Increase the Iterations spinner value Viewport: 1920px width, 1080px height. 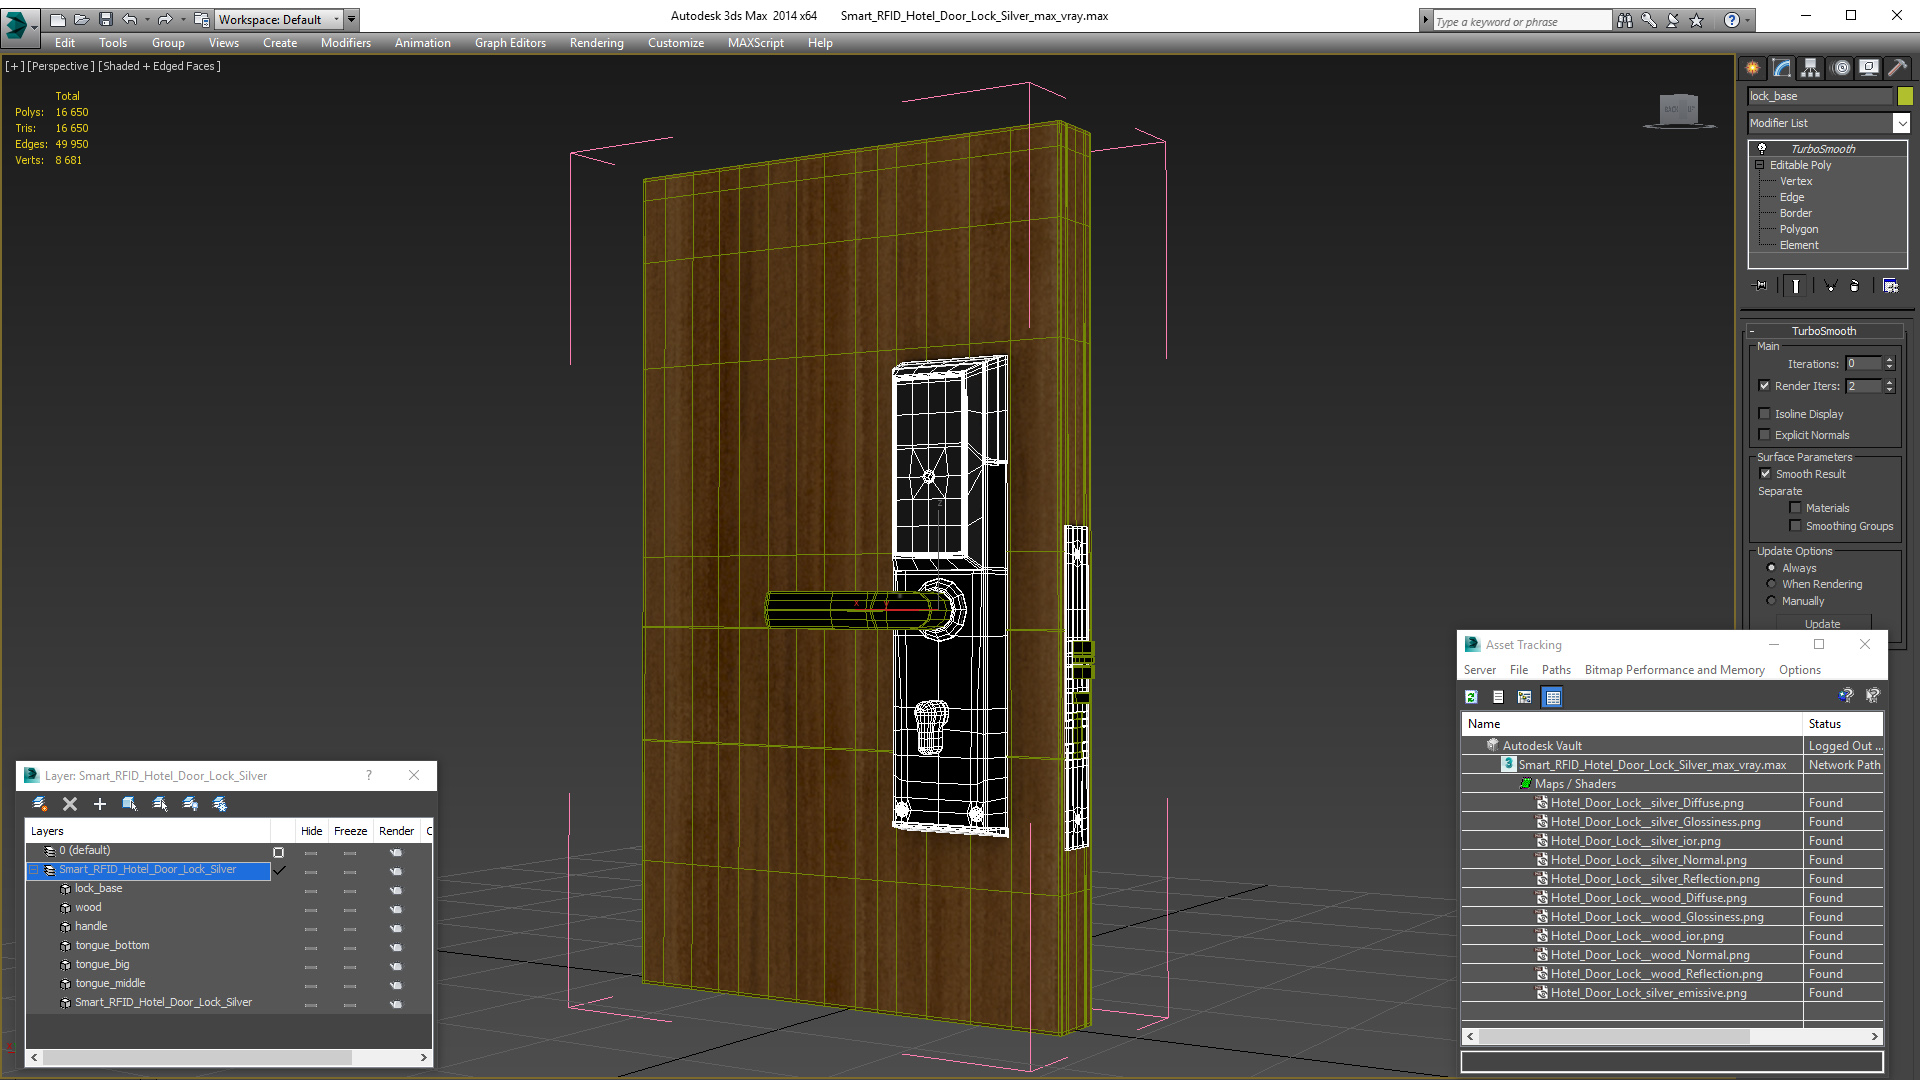click(1890, 360)
